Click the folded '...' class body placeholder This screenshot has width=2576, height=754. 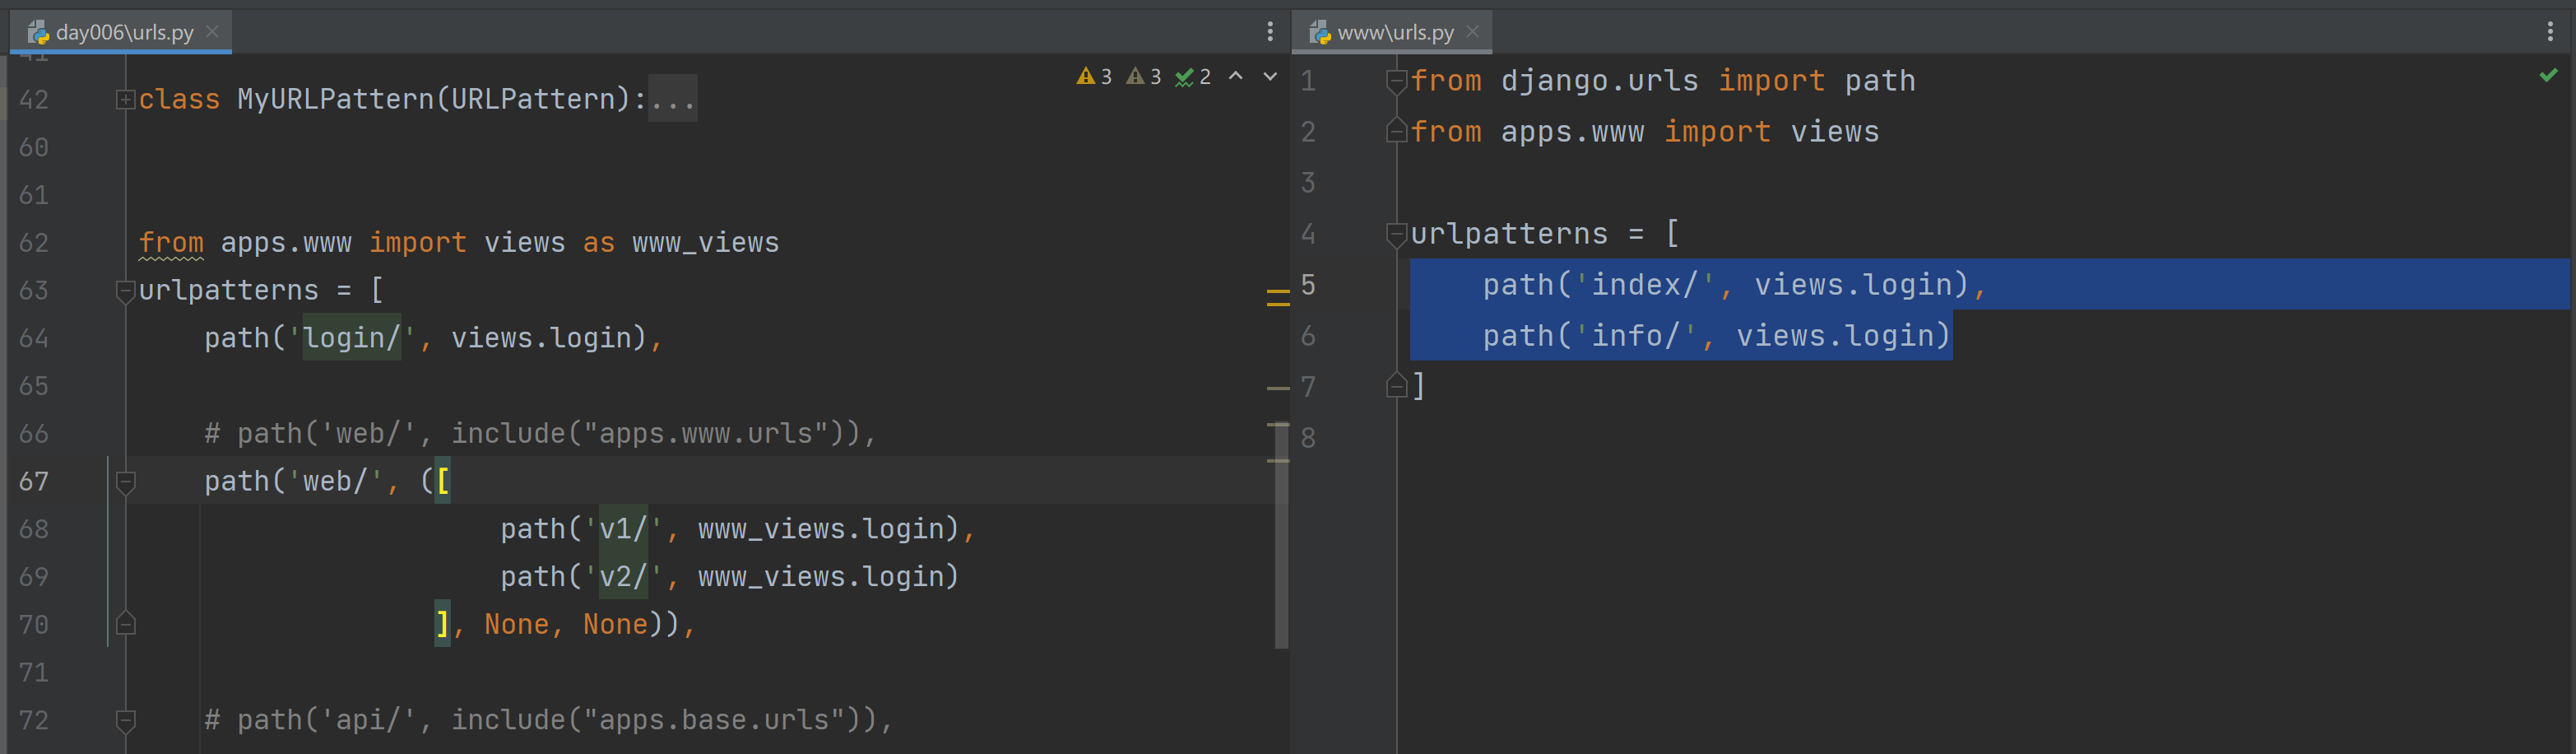673,99
